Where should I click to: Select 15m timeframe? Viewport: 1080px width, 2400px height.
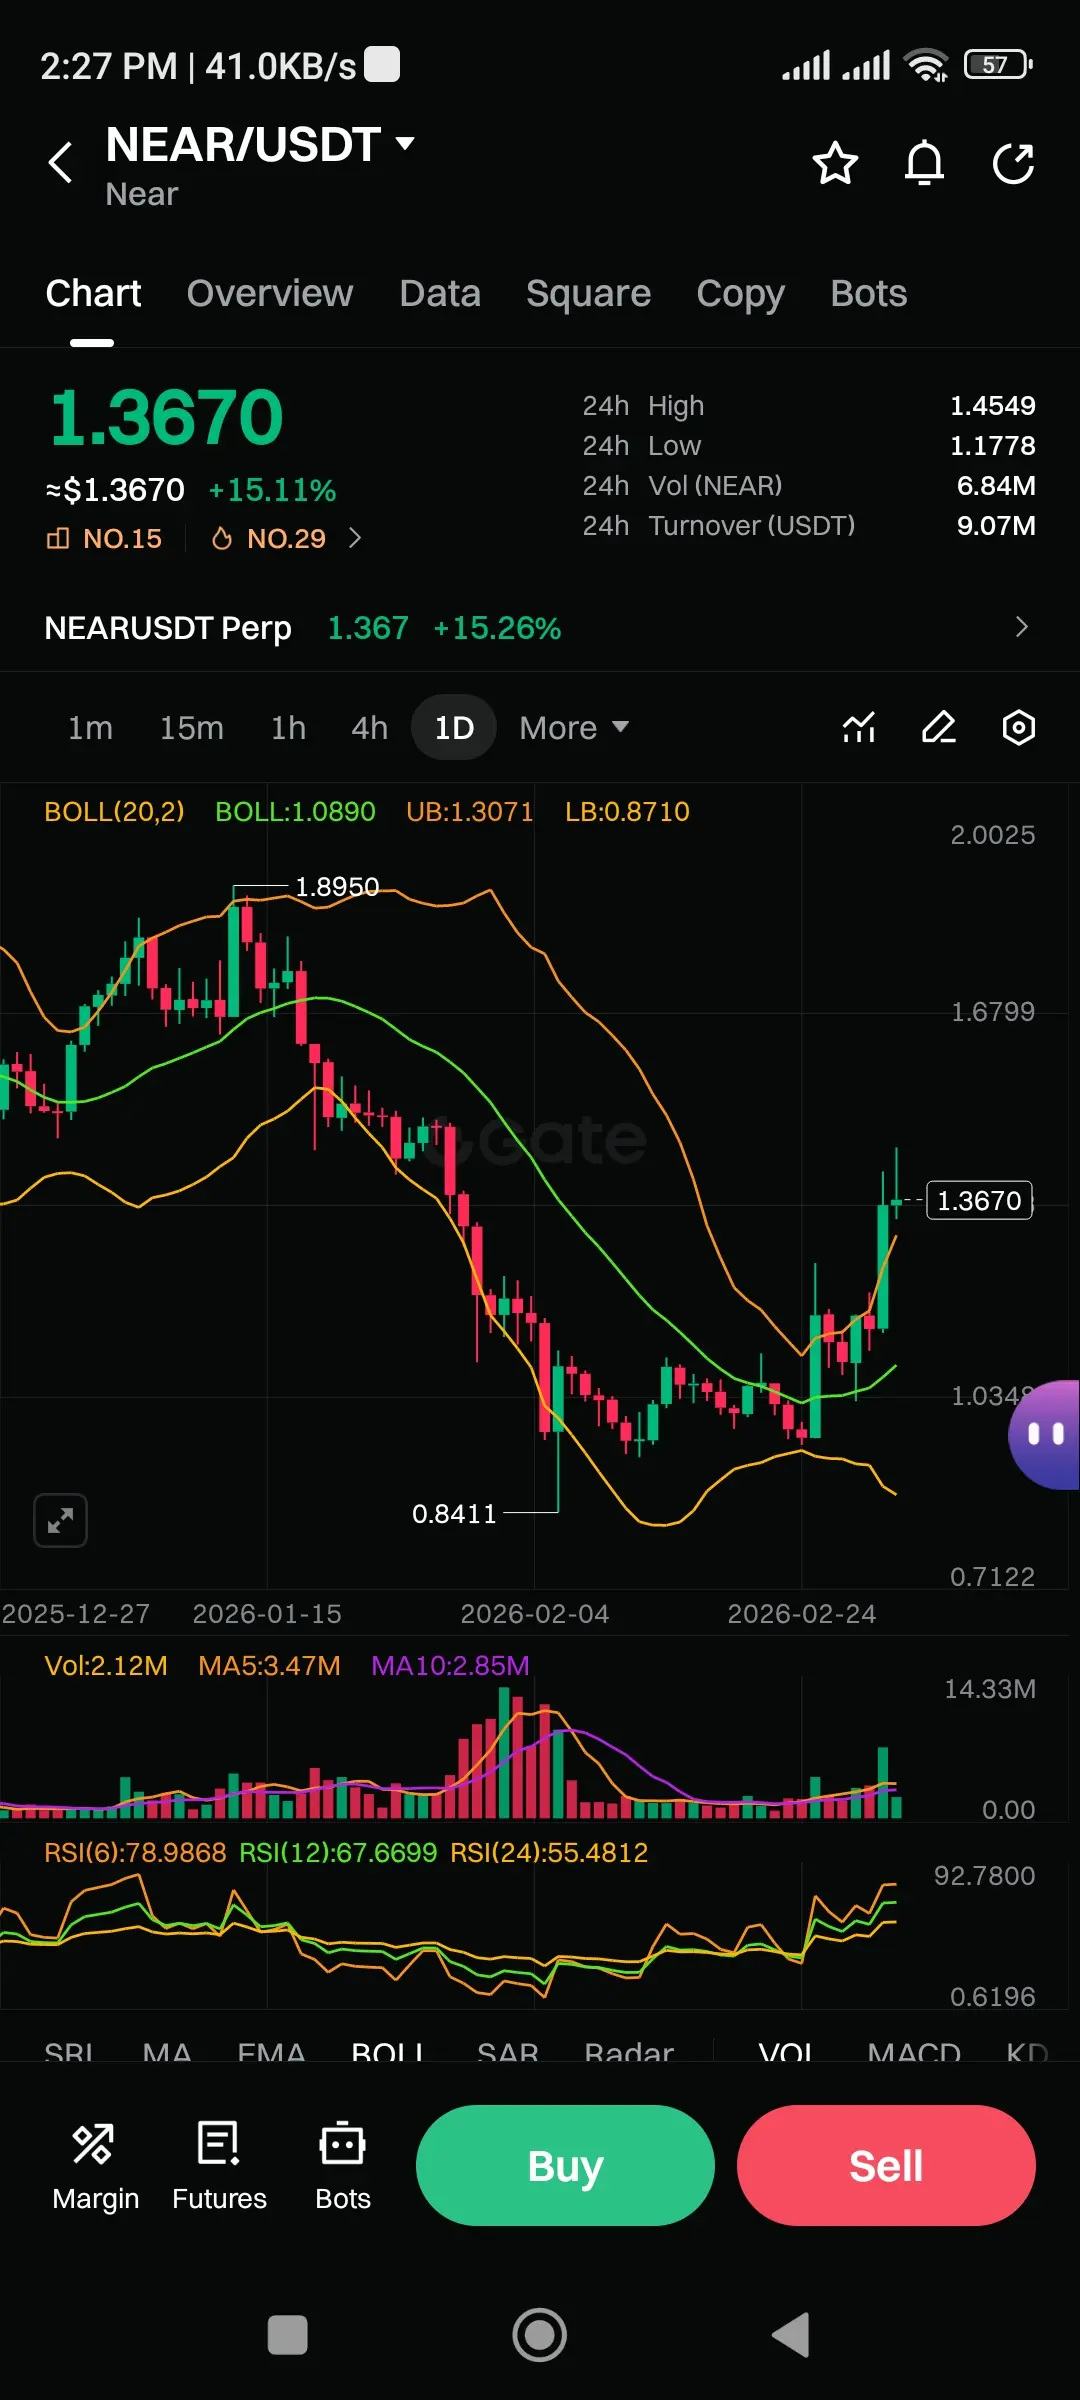coord(191,727)
